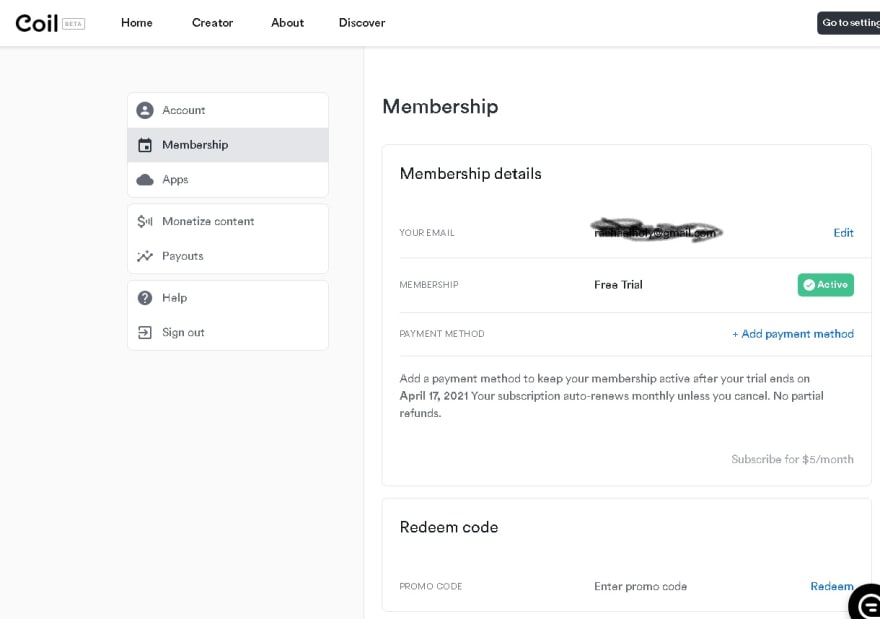The image size is (880, 619).
Task: Open Apps in the sidebar
Action: (228, 180)
